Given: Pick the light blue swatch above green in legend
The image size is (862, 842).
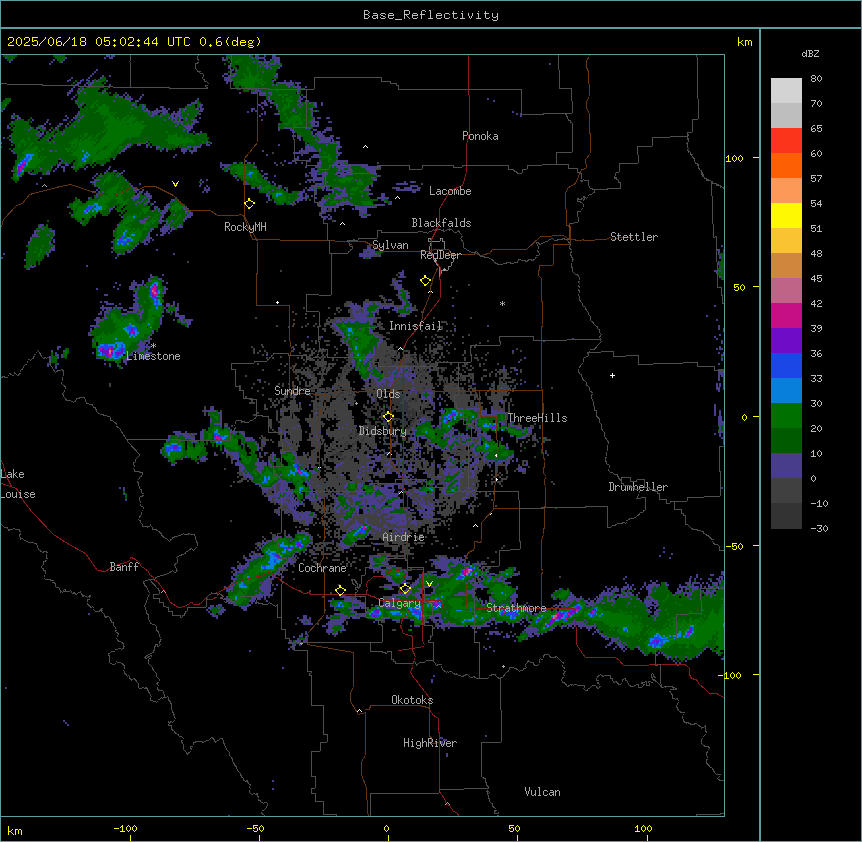Looking at the screenshot, I should pyautogui.click(x=786, y=391).
